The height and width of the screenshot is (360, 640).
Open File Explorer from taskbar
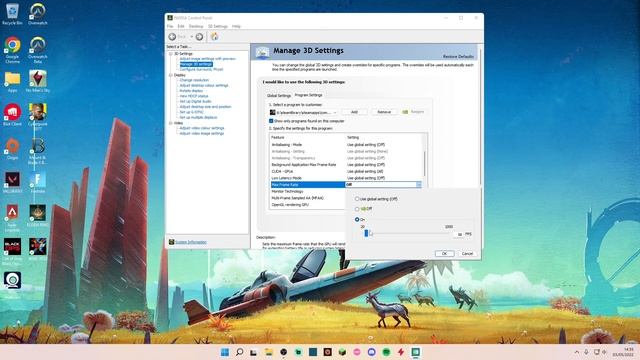pos(269,352)
